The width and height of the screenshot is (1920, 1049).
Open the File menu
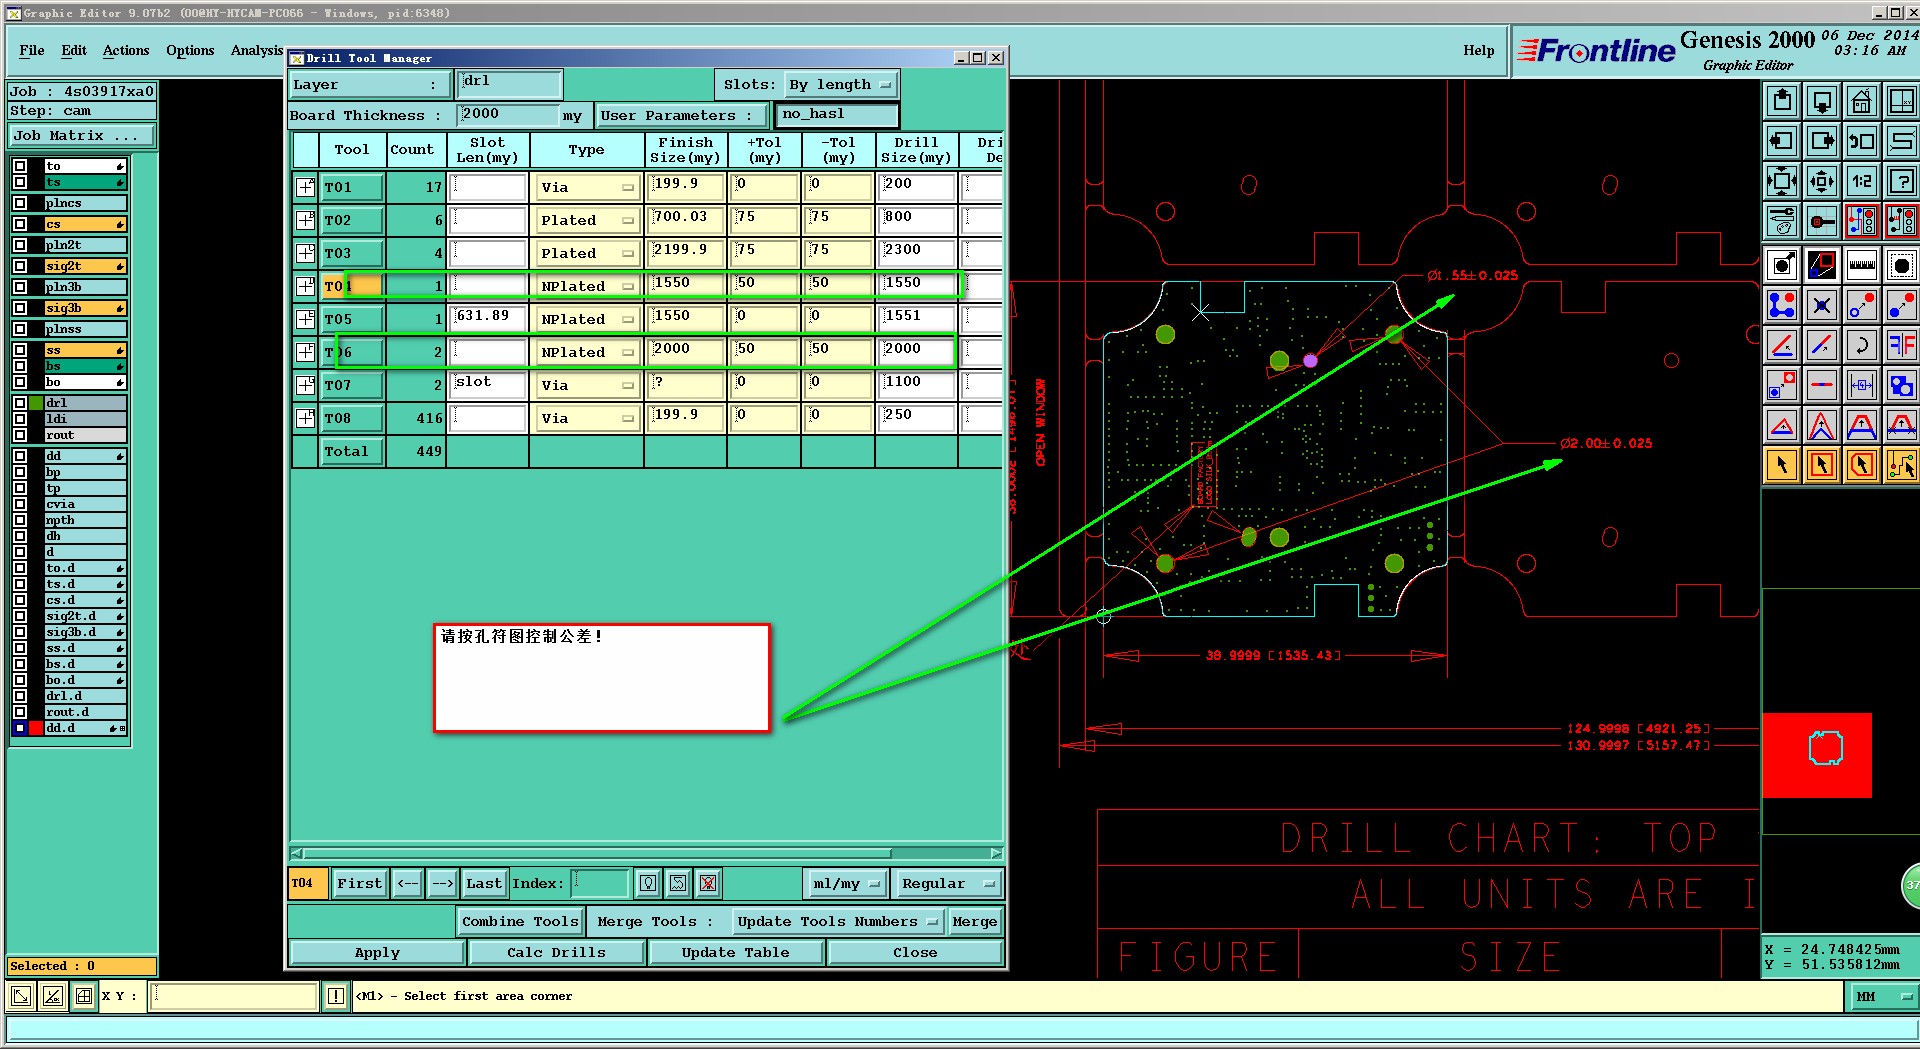(32, 50)
